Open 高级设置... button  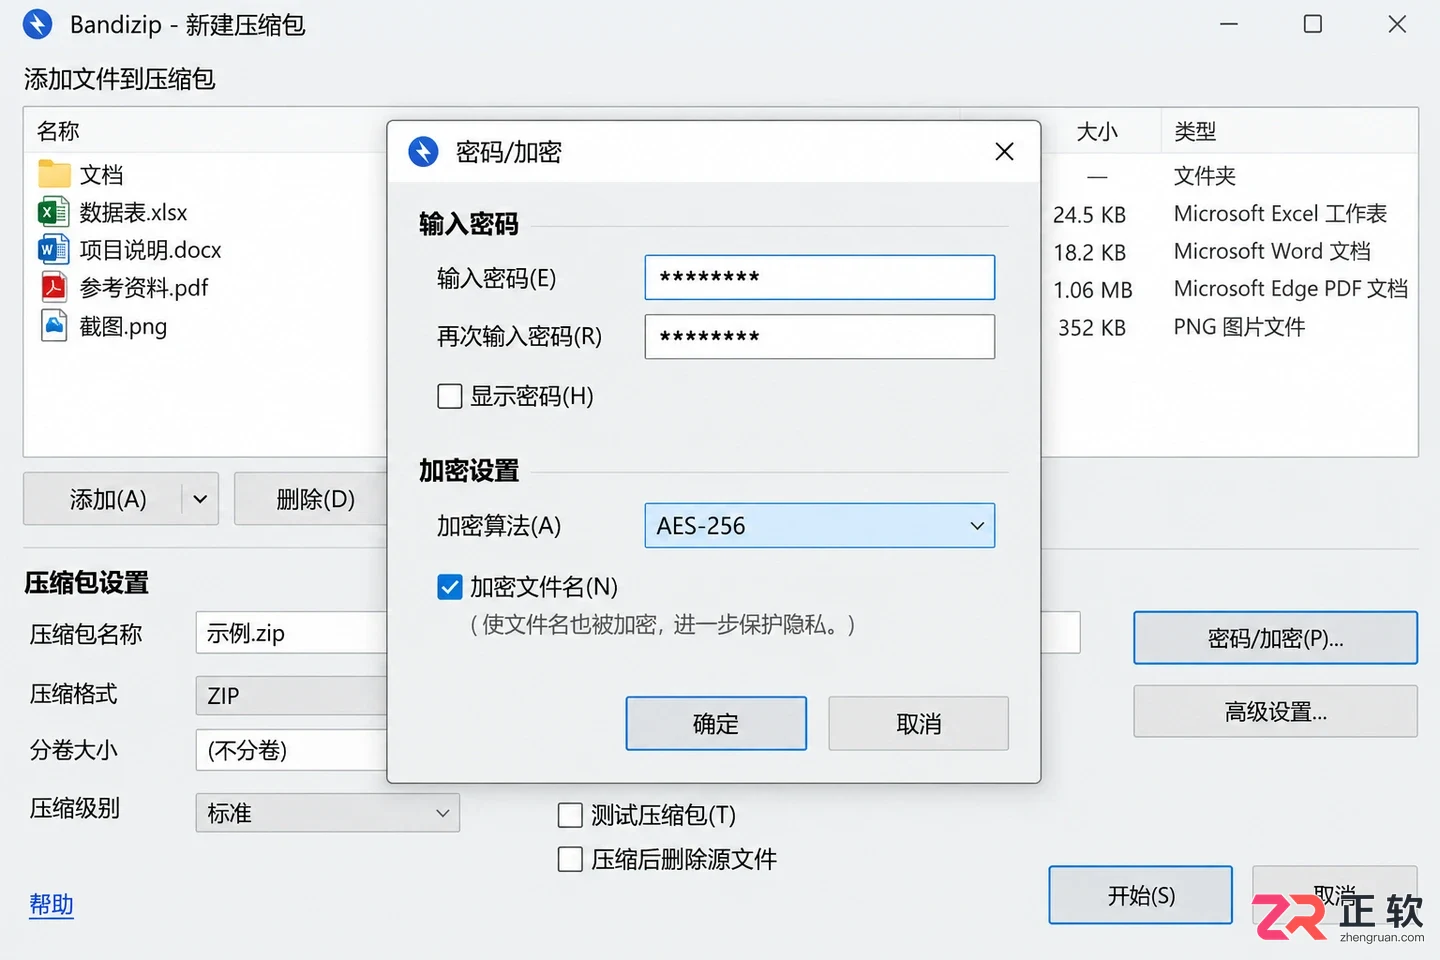(x=1275, y=711)
